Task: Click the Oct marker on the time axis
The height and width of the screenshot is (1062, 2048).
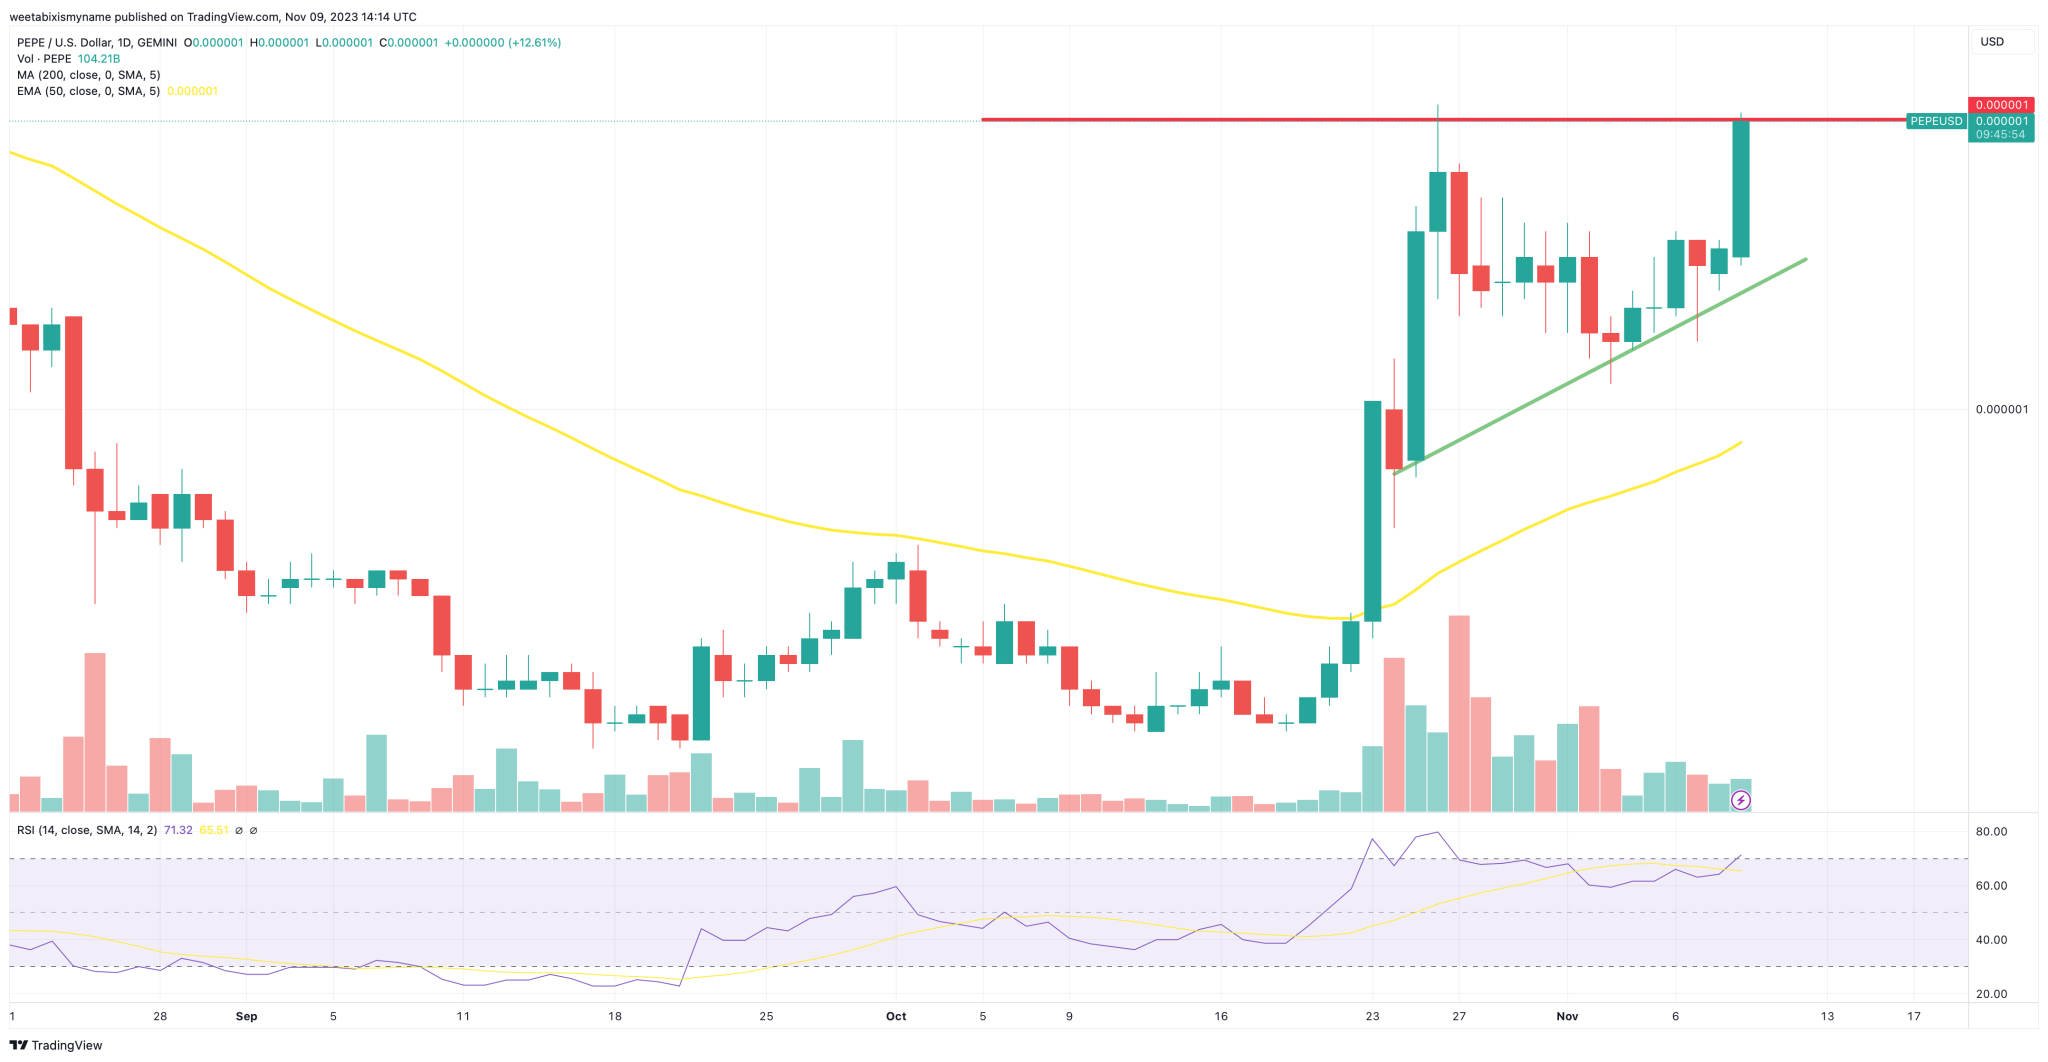Action: (896, 1016)
